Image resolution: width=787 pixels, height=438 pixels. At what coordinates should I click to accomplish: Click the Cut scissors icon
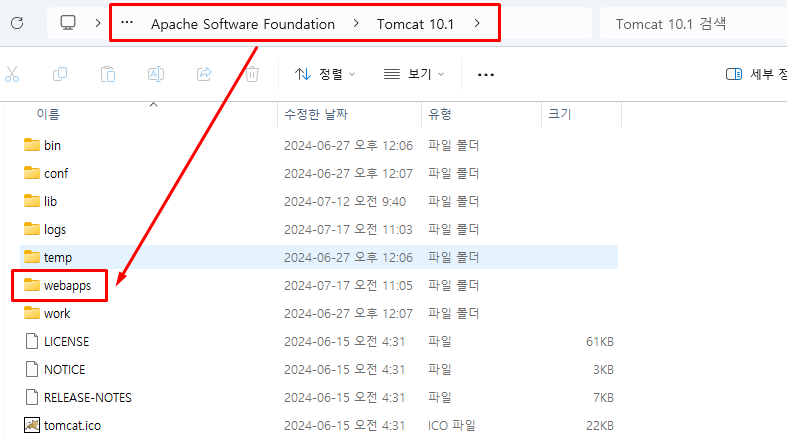point(12,74)
